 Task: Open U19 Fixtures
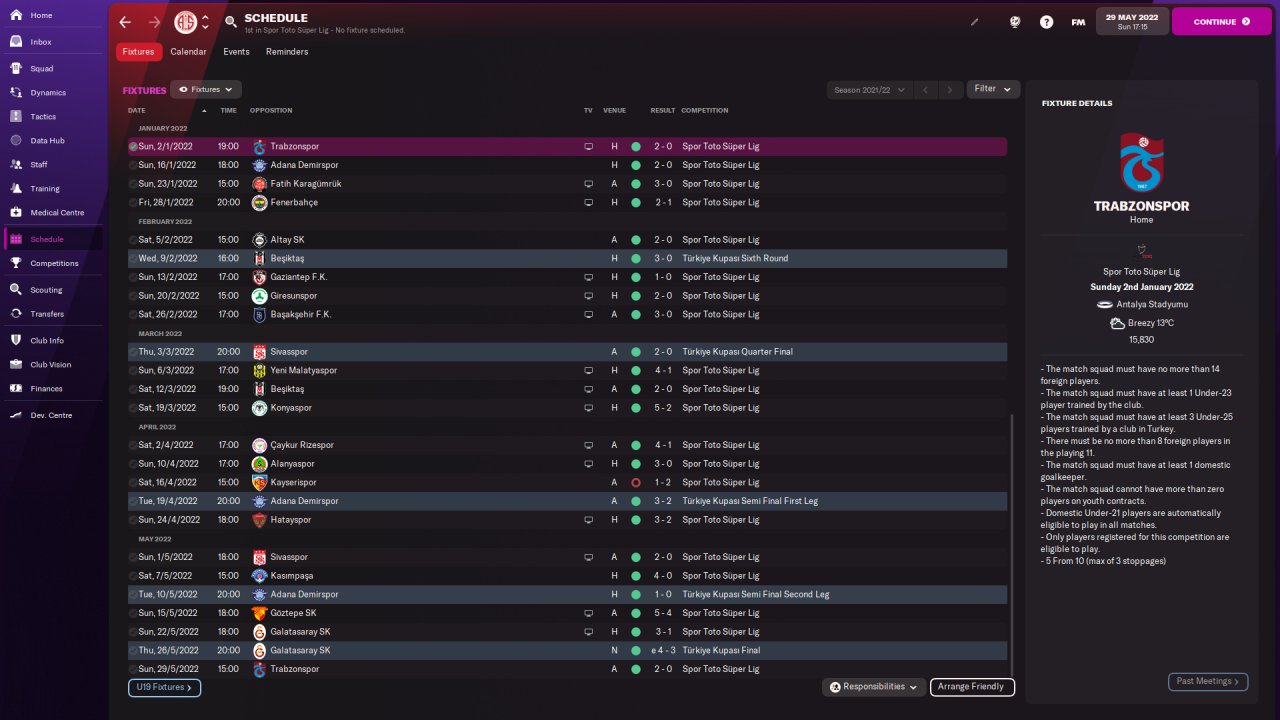pos(164,688)
